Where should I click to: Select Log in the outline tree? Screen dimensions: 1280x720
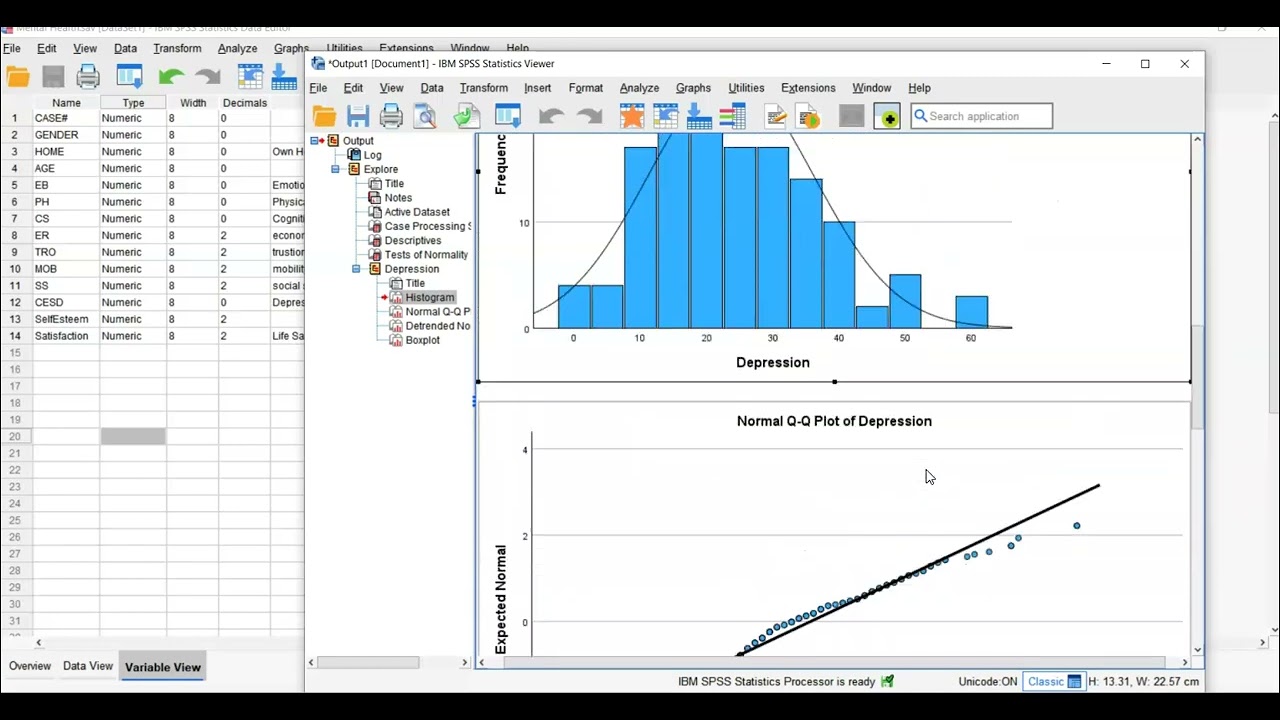tap(372, 155)
